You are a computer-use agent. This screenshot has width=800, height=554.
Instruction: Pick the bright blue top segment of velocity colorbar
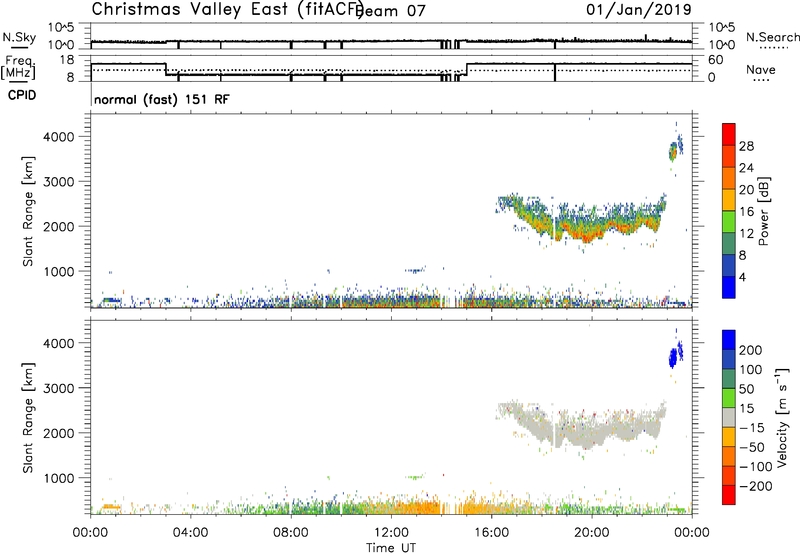[x=729, y=340]
